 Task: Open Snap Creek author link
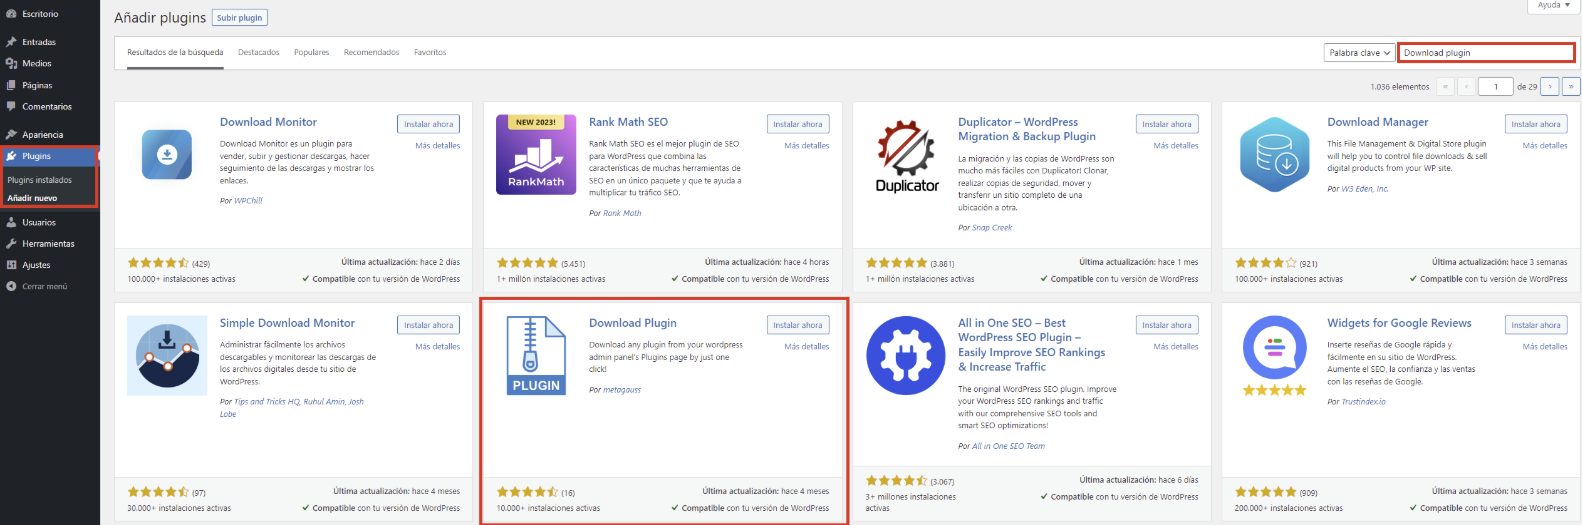click(x=992, y=228)
